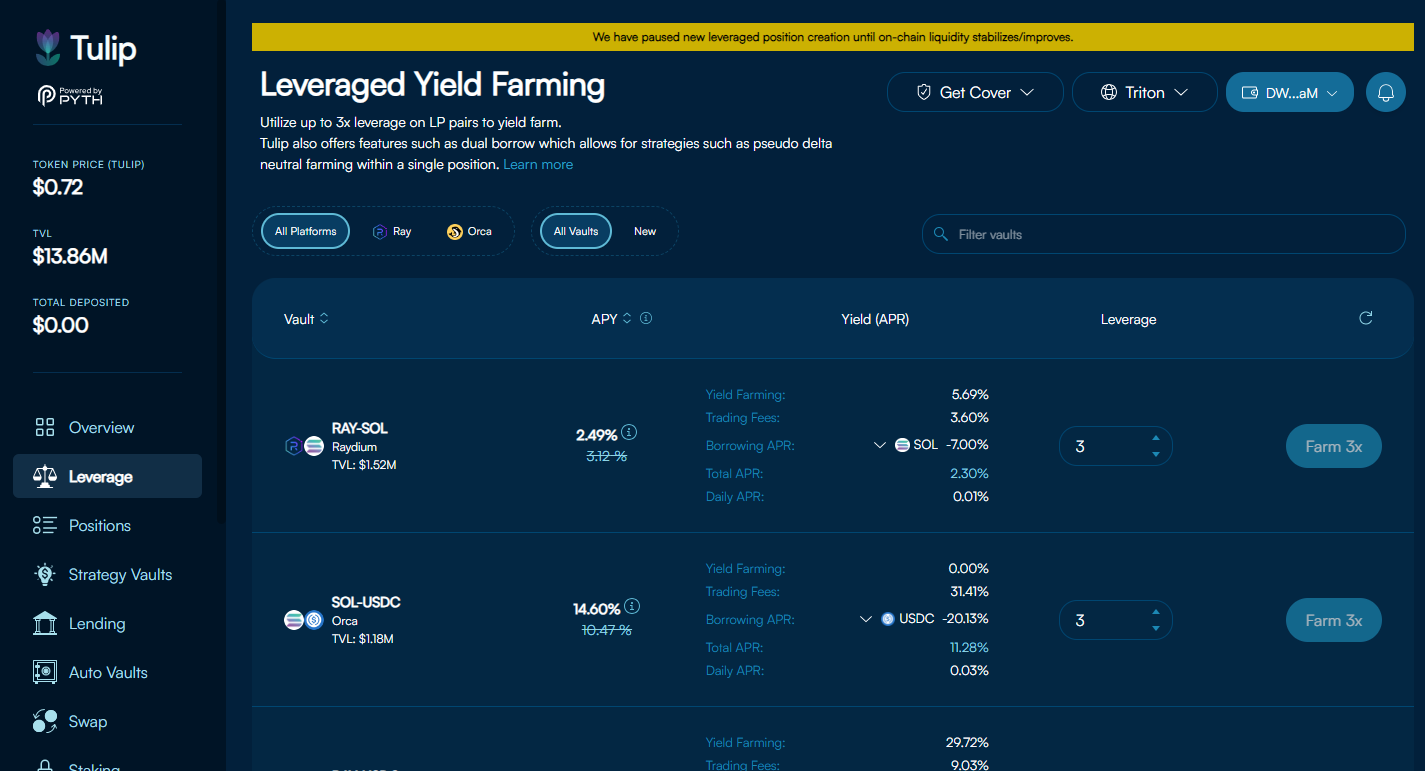Click the Overview grid icon
Viewport: 1425px width, 771px height.
(x=45, y=428)
